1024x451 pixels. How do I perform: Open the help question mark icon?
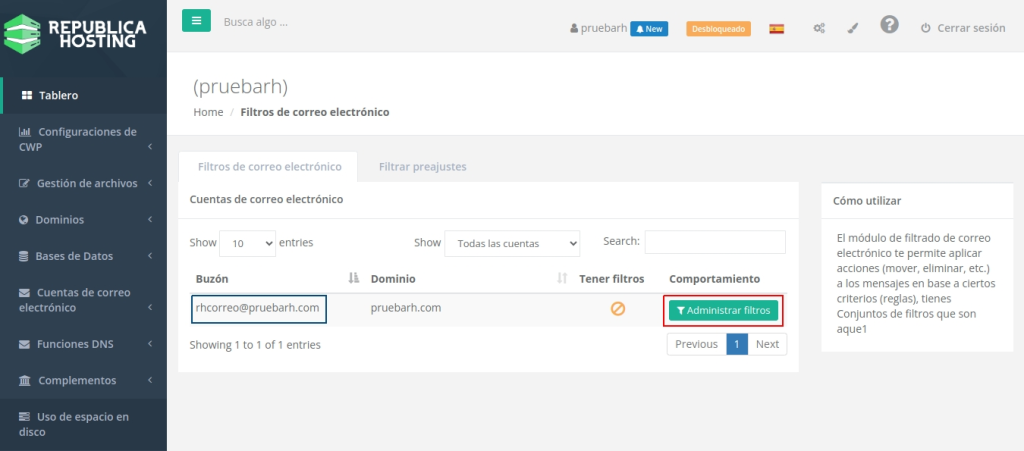889,25
